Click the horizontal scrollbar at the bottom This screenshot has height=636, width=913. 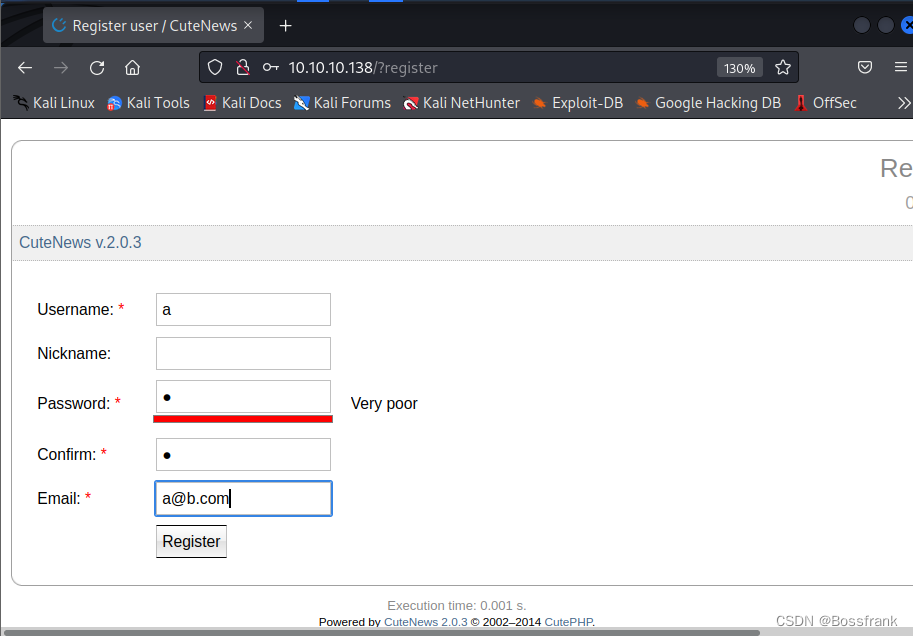click(384, 633)
